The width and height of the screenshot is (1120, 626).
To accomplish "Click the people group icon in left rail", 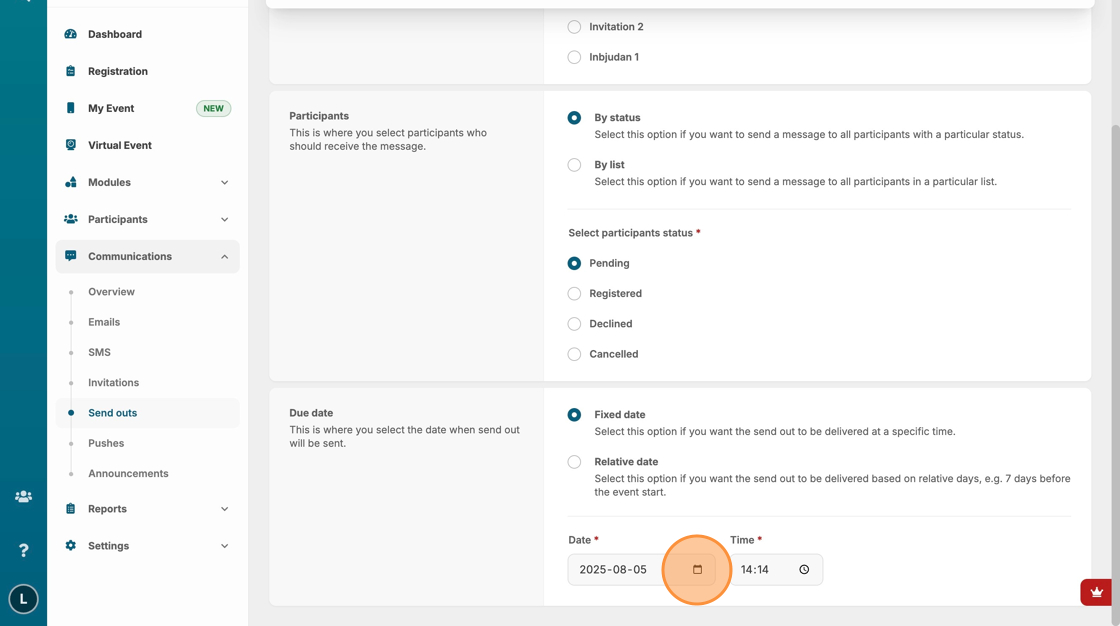I will coord(23,497).
